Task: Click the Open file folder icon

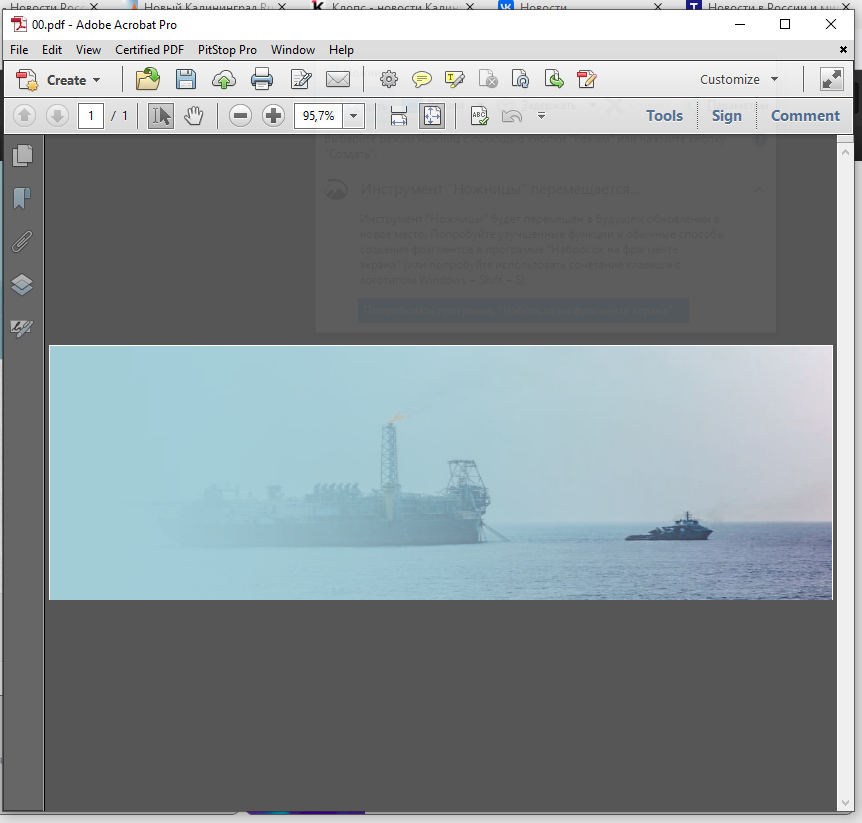Action: click(x=148, y=80)
